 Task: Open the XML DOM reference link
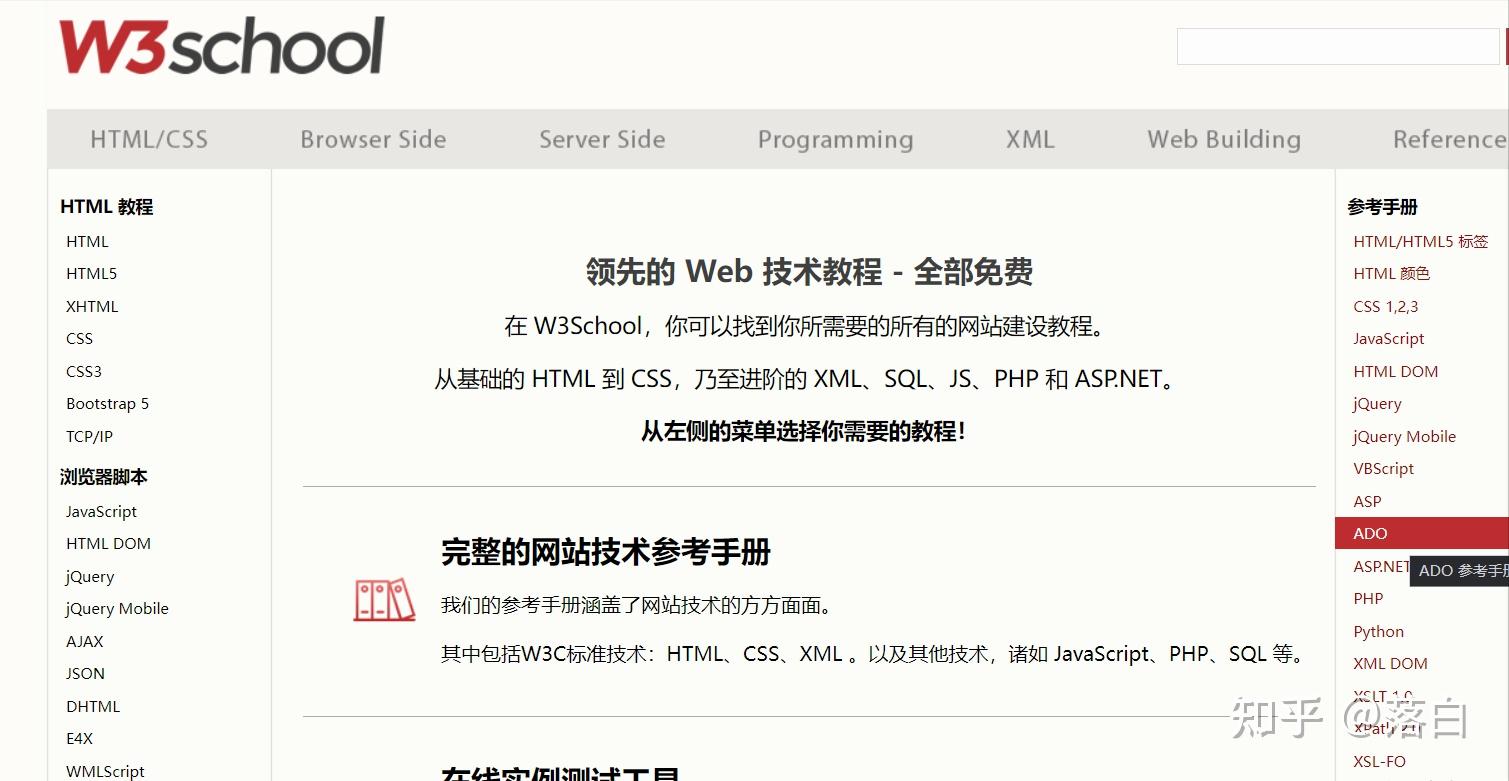pyautogui.click(x=1390, y=663)
